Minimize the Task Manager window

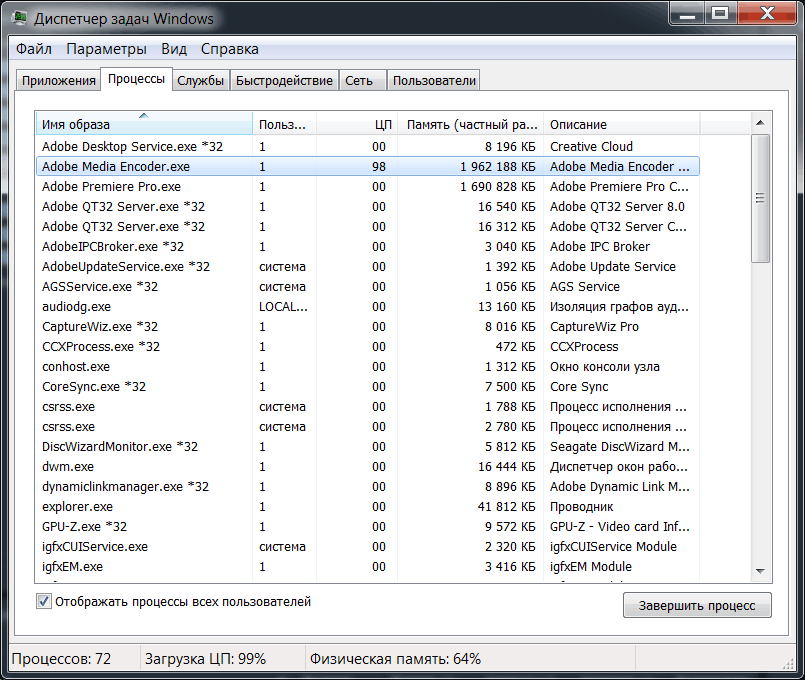[687, 14]
